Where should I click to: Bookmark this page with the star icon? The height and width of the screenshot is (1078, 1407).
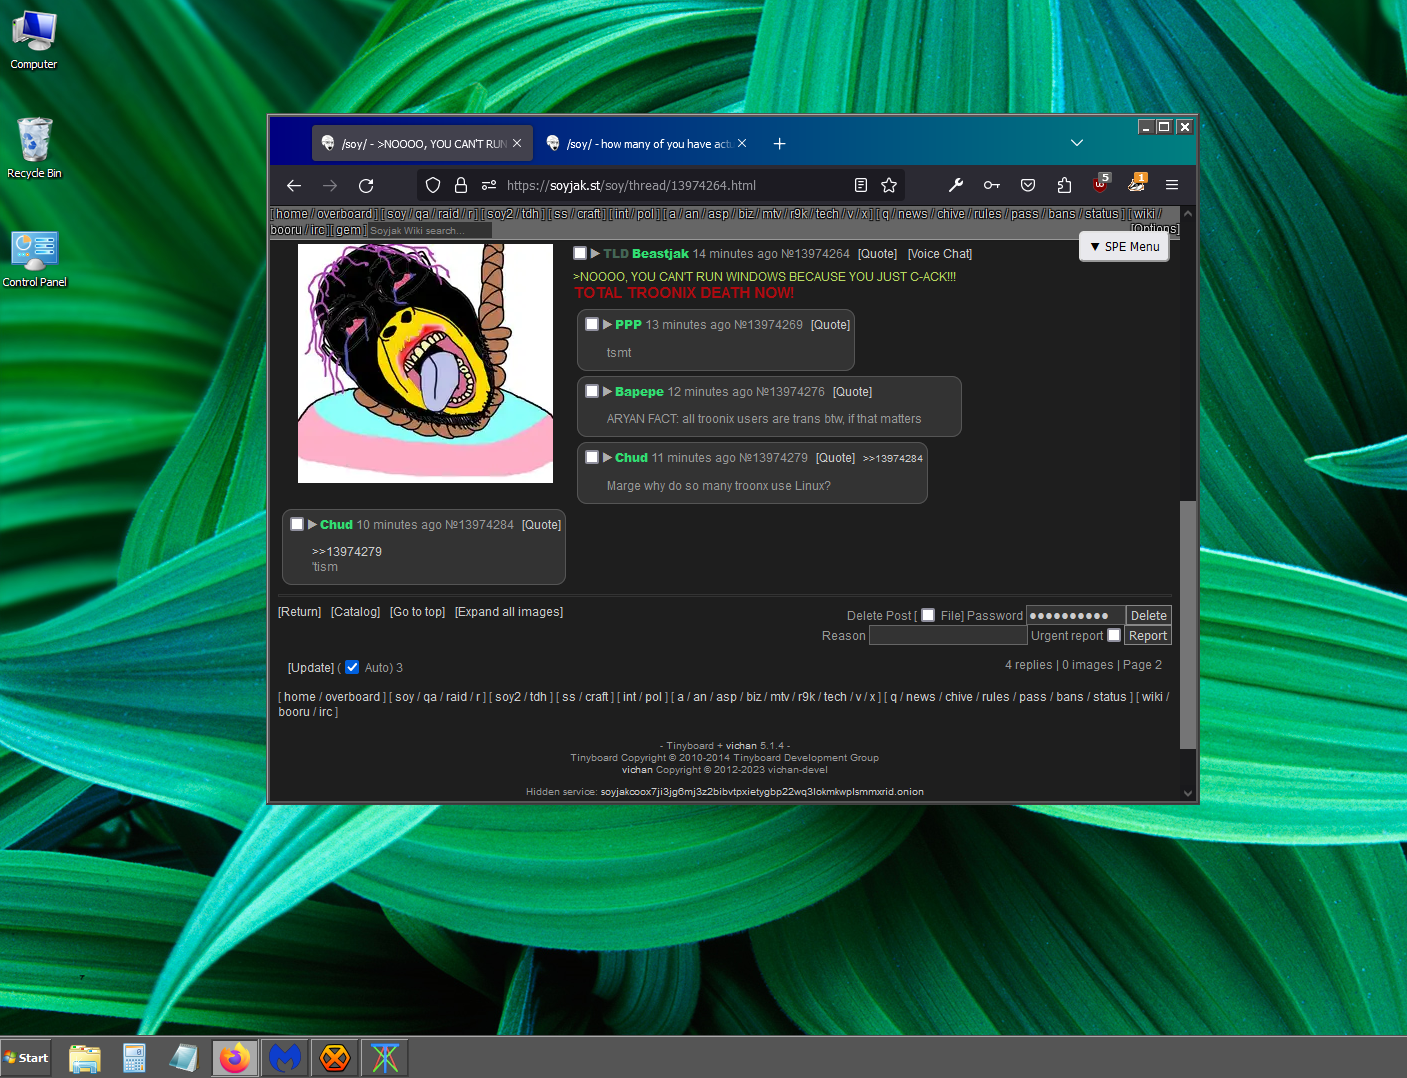tap(889, 185)
